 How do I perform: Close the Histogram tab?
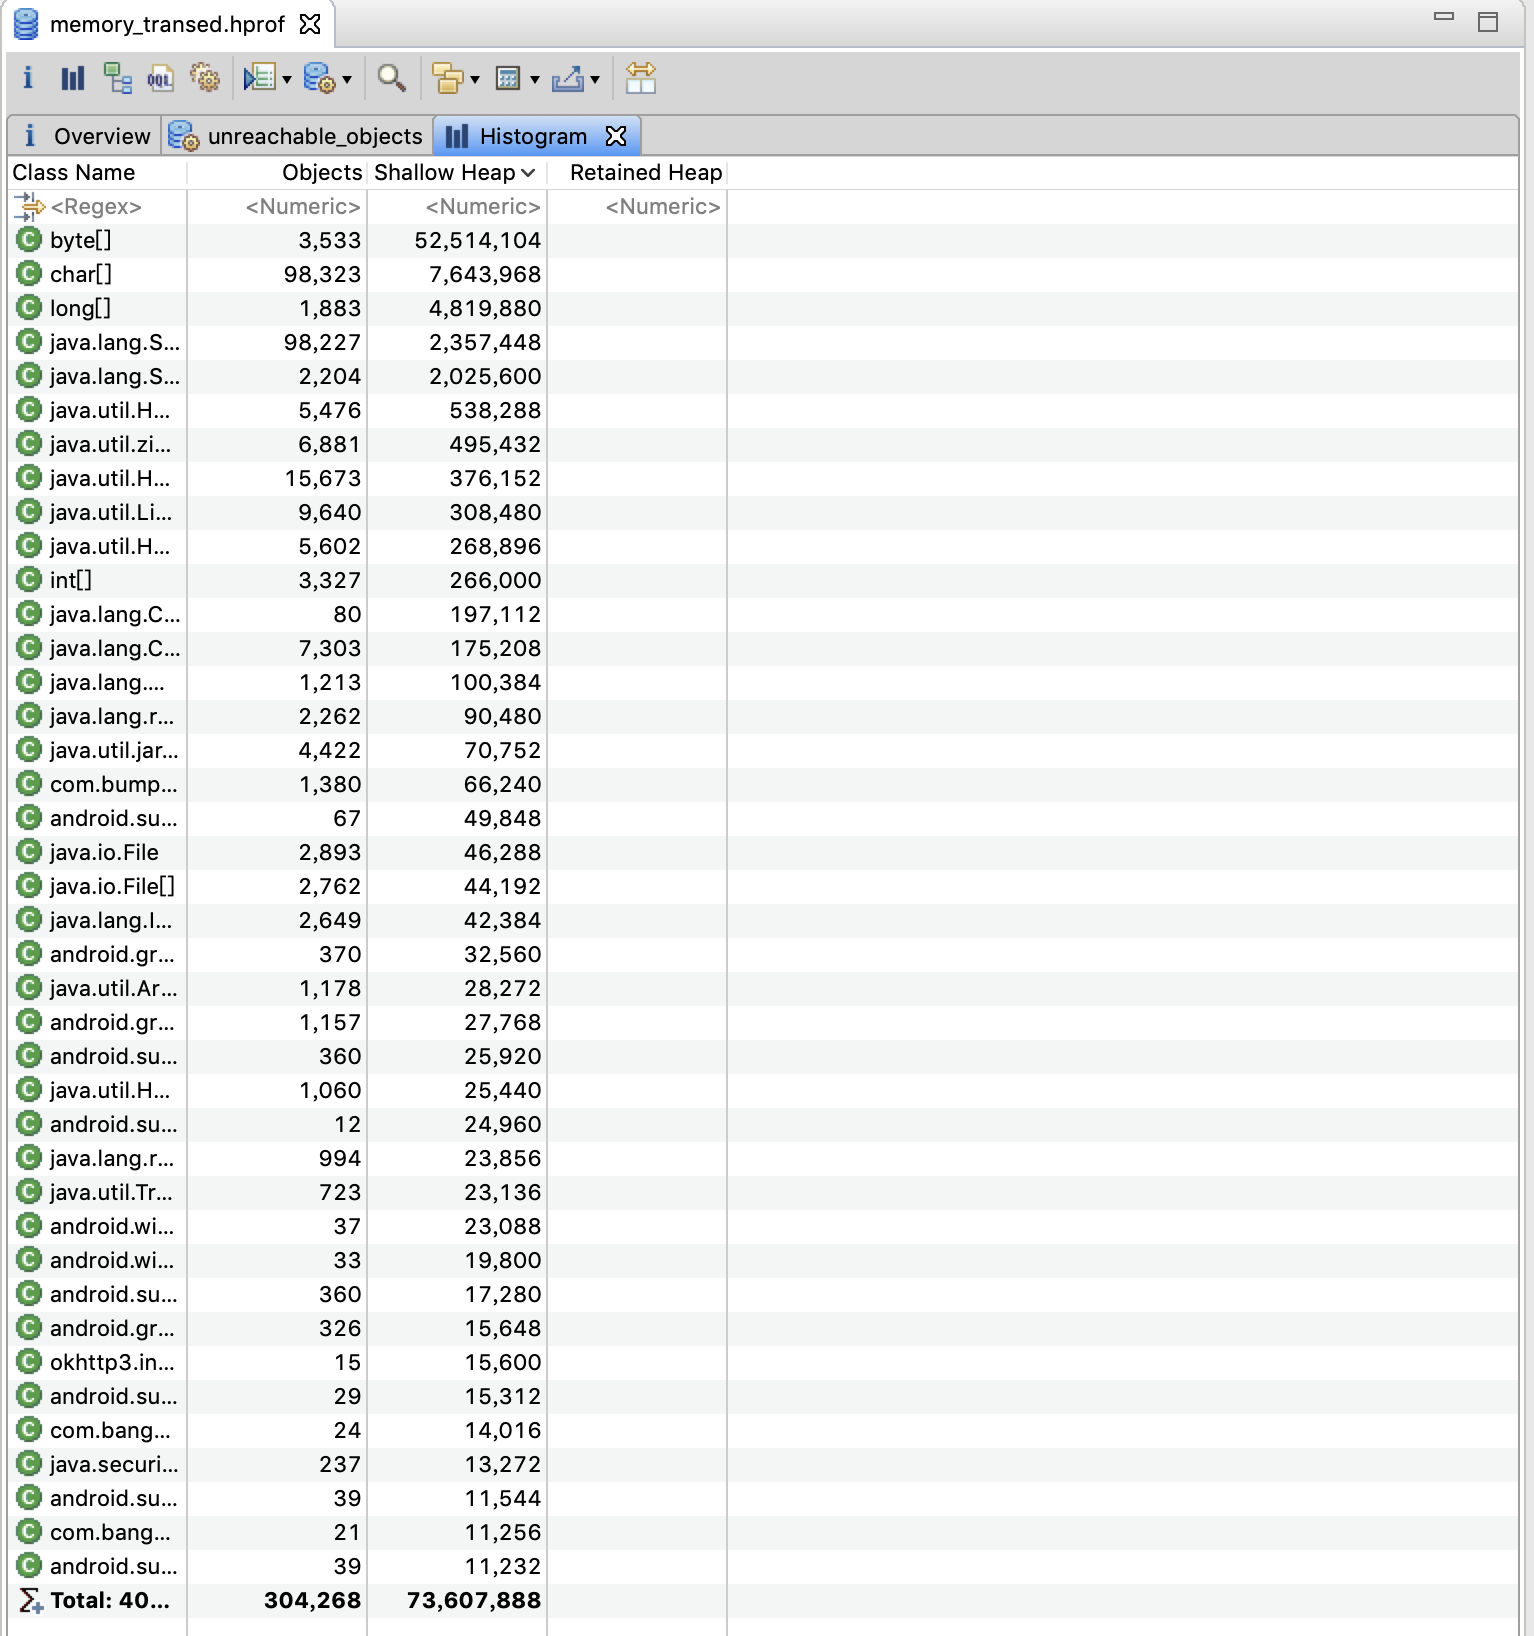pos(617,136)
